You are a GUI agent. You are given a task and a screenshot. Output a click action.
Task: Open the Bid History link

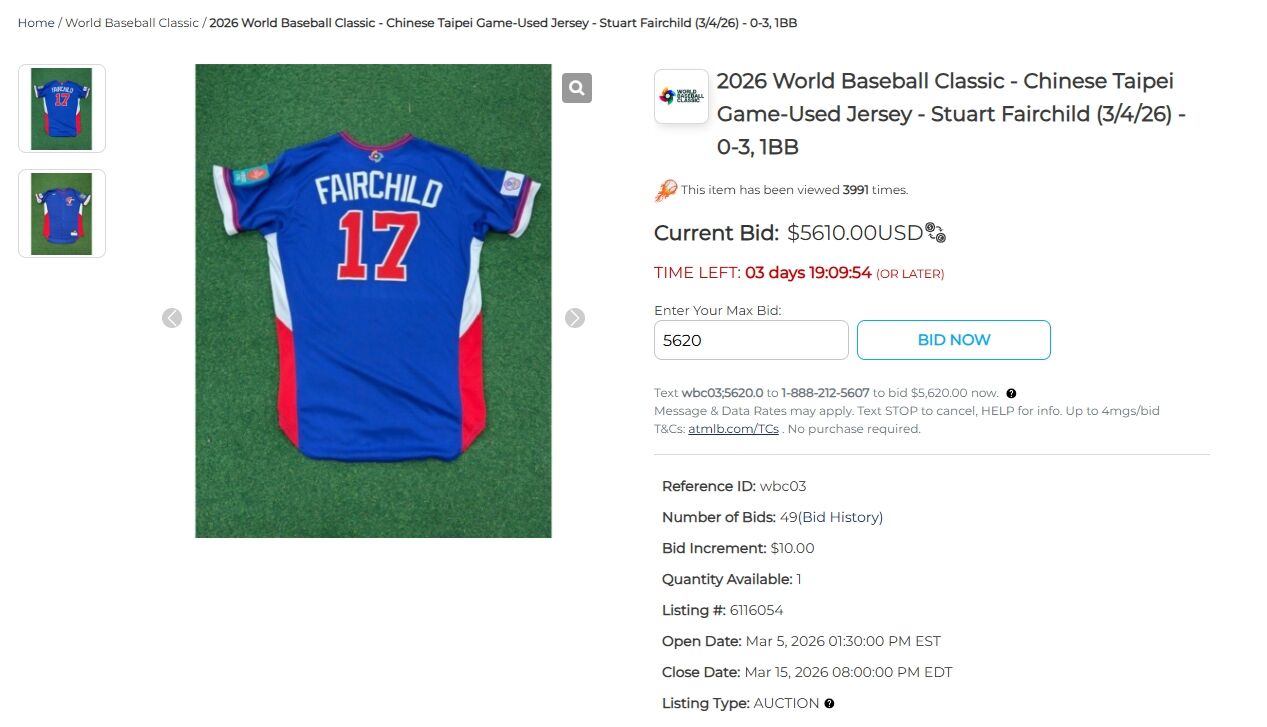click(x=840, y=517)
